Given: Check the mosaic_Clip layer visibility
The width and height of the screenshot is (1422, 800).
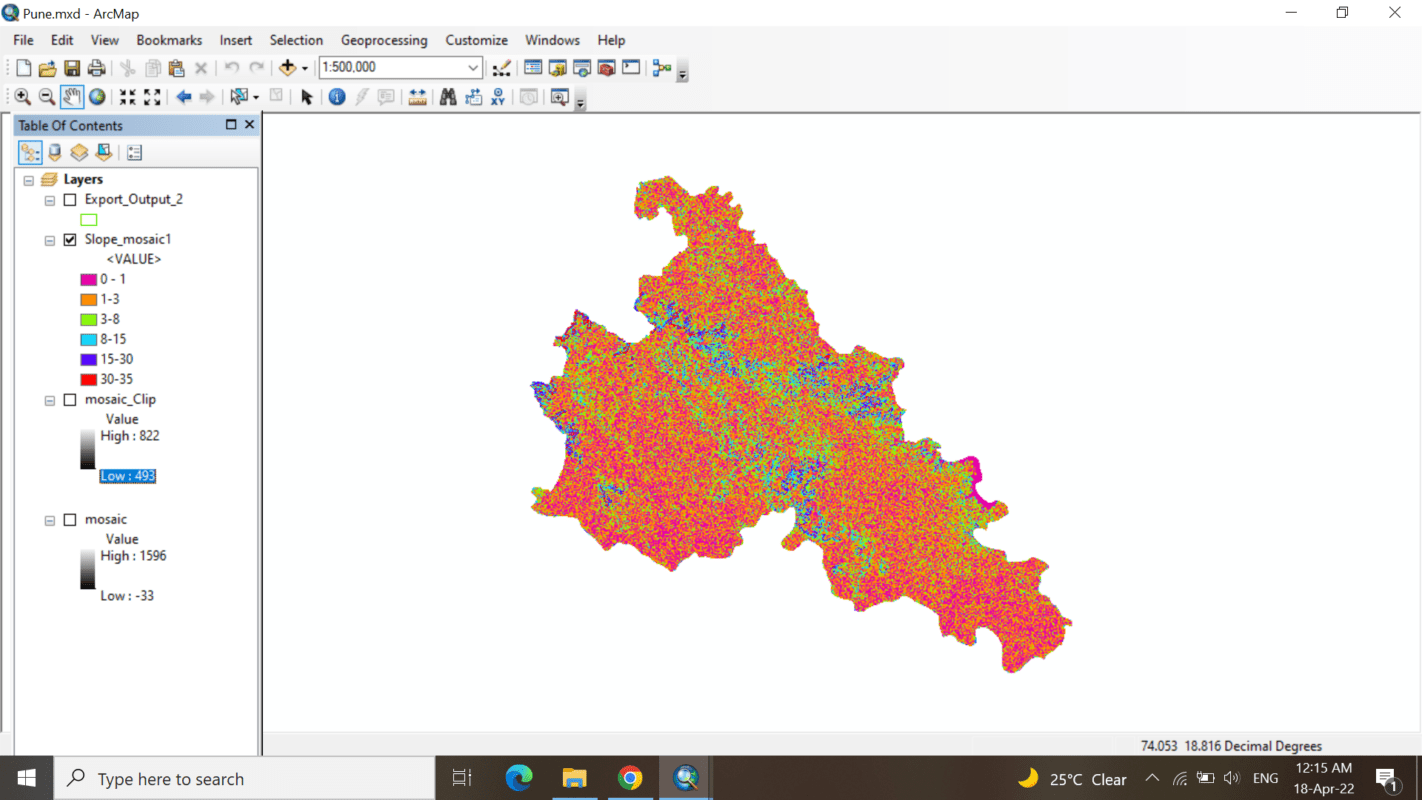Looking at the screenshot, I should 68,399.
